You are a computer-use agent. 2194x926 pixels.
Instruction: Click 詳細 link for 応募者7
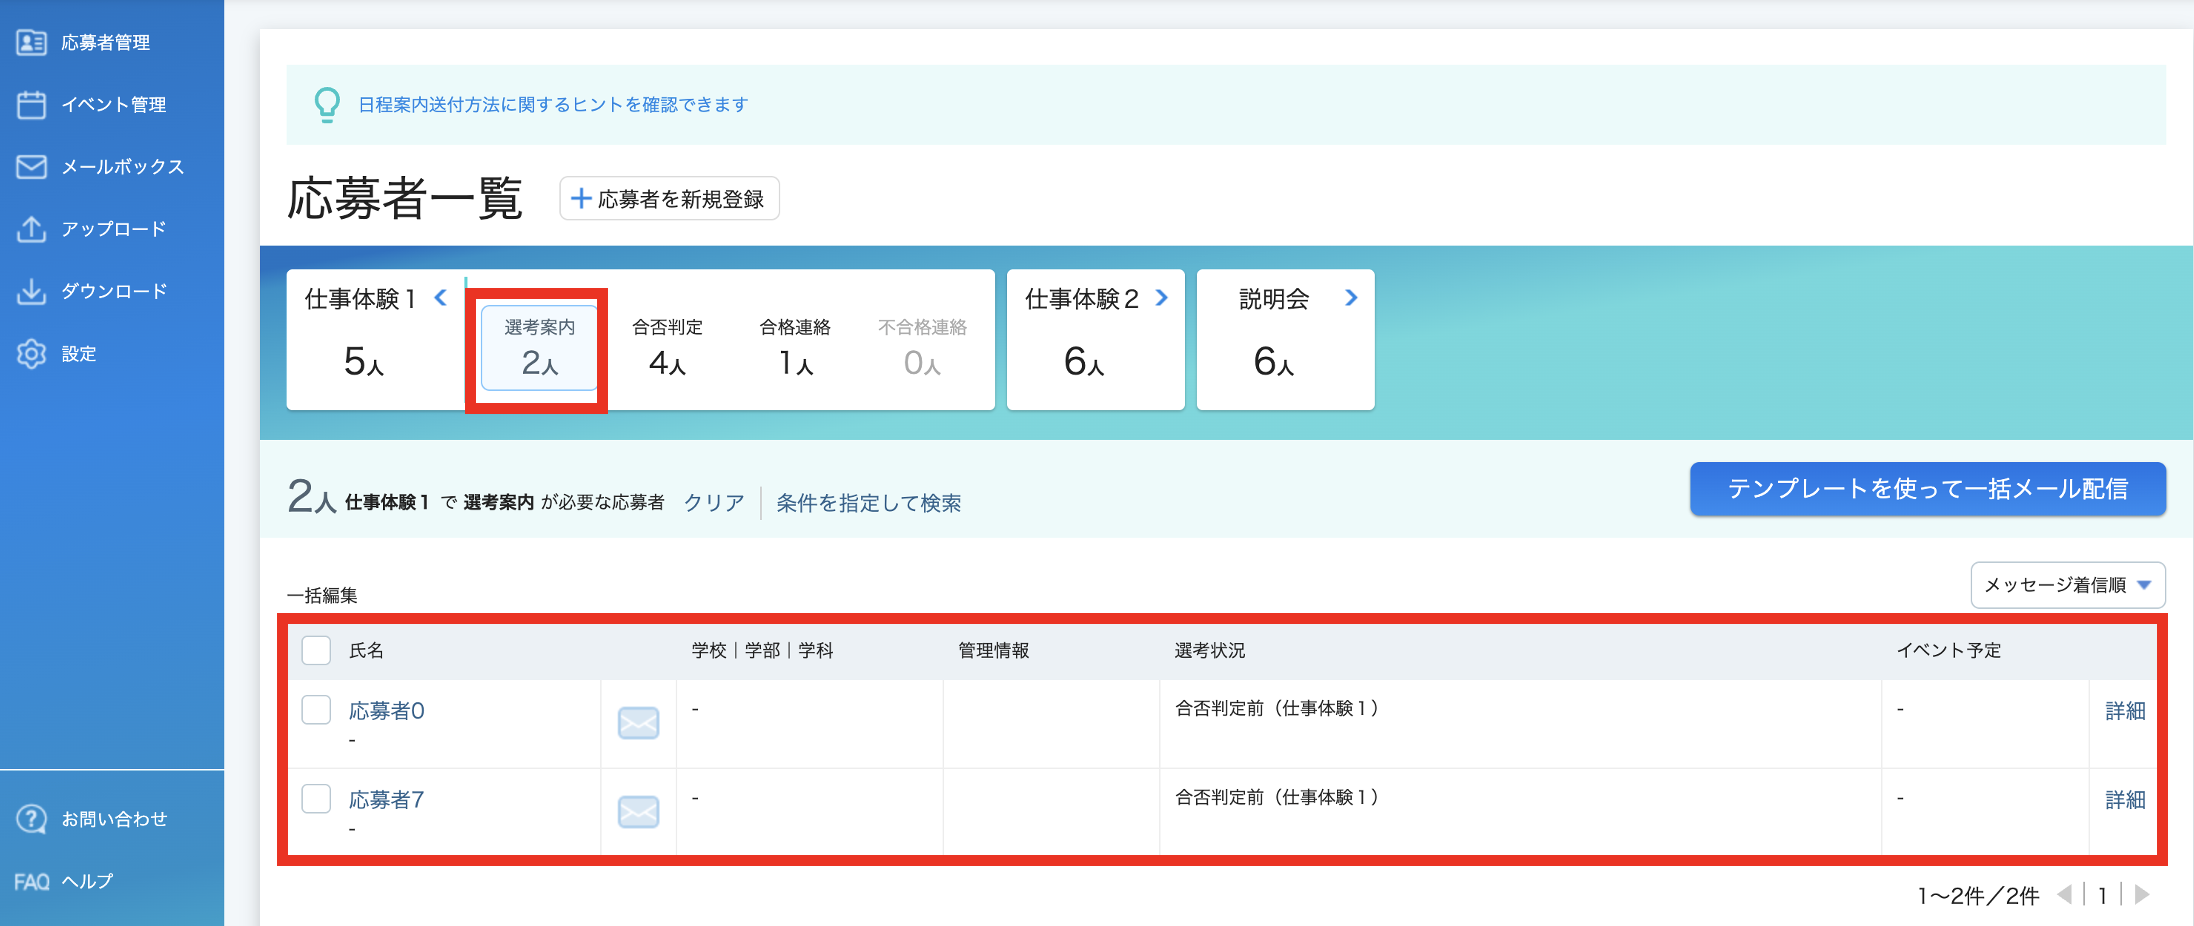pyautogui.click(x=2125, y=800)
